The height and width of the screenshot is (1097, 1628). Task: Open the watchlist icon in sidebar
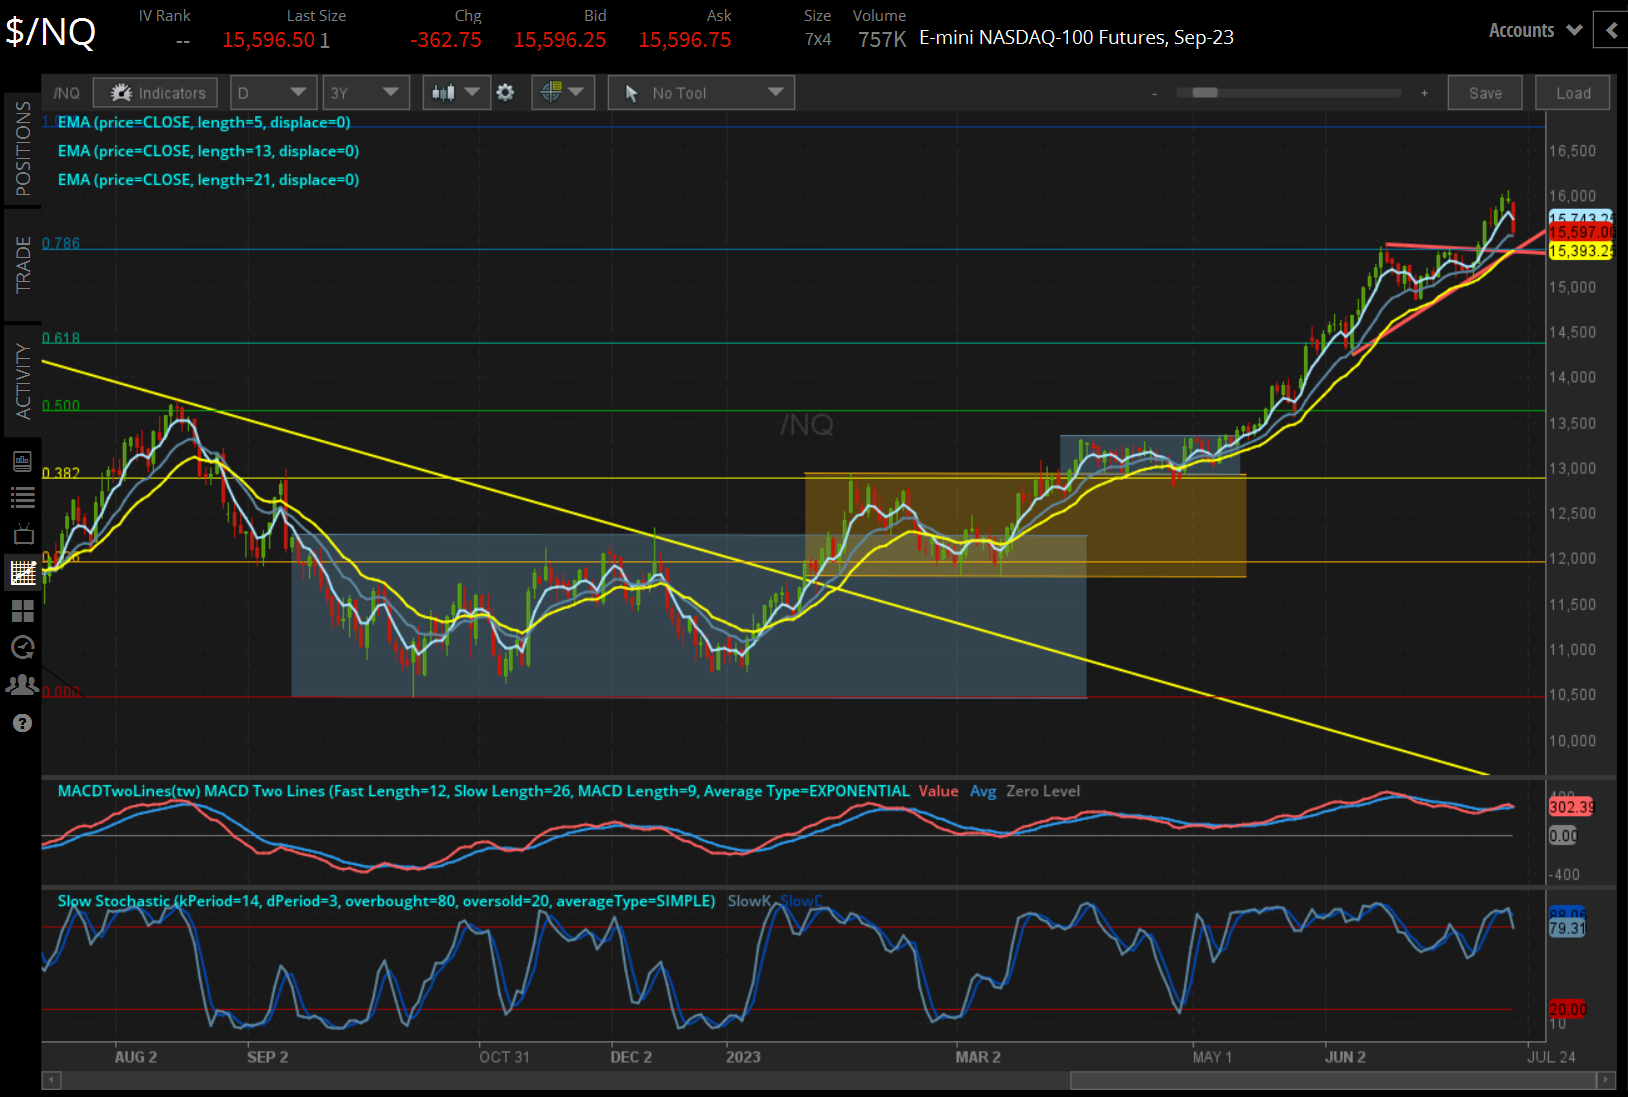pos(22,497)
